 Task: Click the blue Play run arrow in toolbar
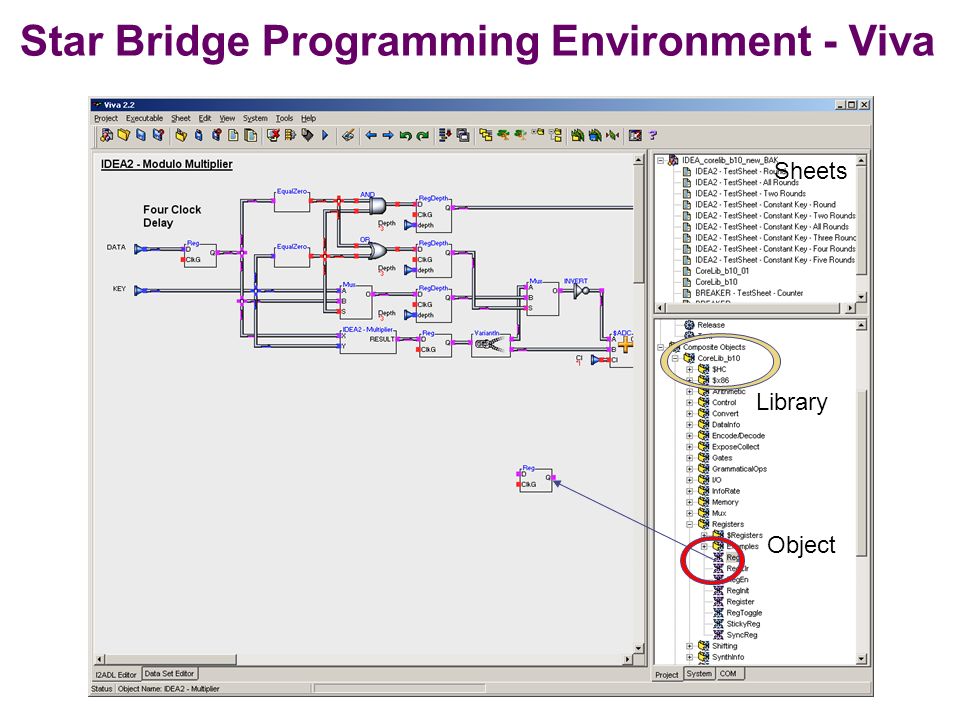coord(325,135)
